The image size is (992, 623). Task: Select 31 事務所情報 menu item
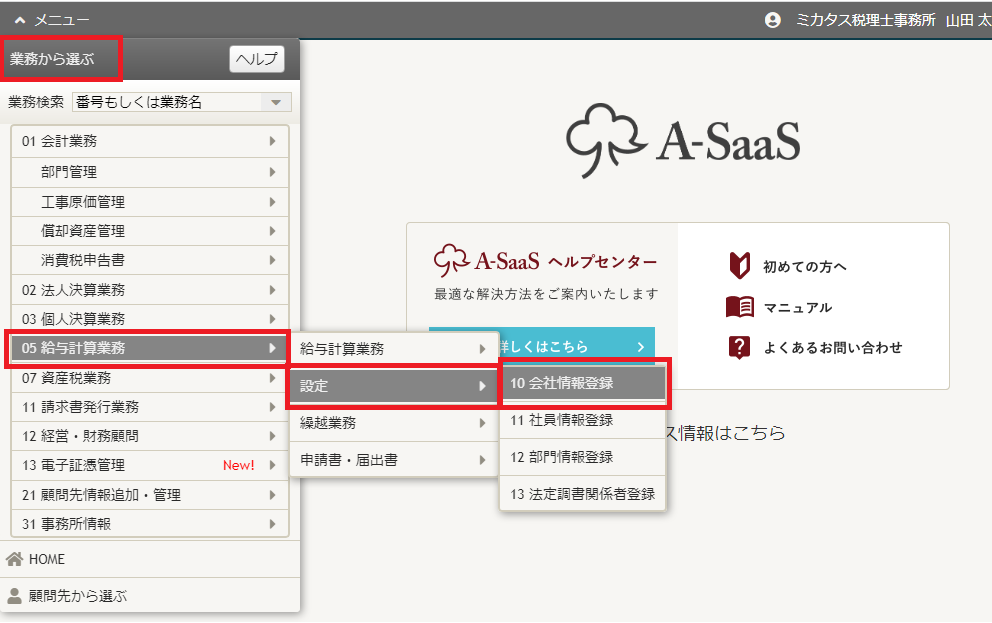pyautogui.click(x=150, y=524)
